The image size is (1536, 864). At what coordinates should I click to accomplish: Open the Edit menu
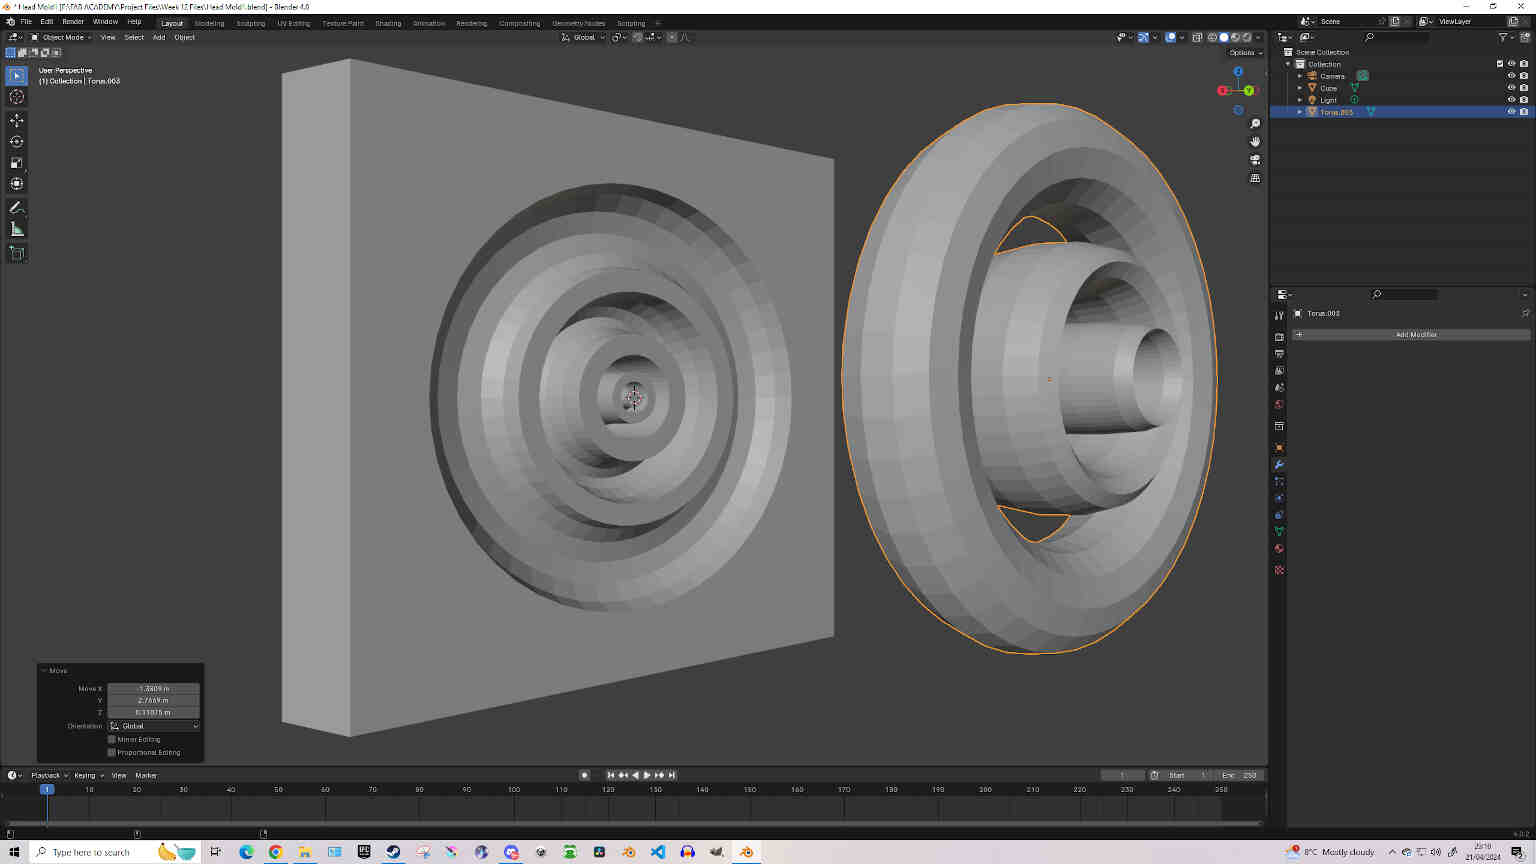pyautogui.click(x=47, y=21)
